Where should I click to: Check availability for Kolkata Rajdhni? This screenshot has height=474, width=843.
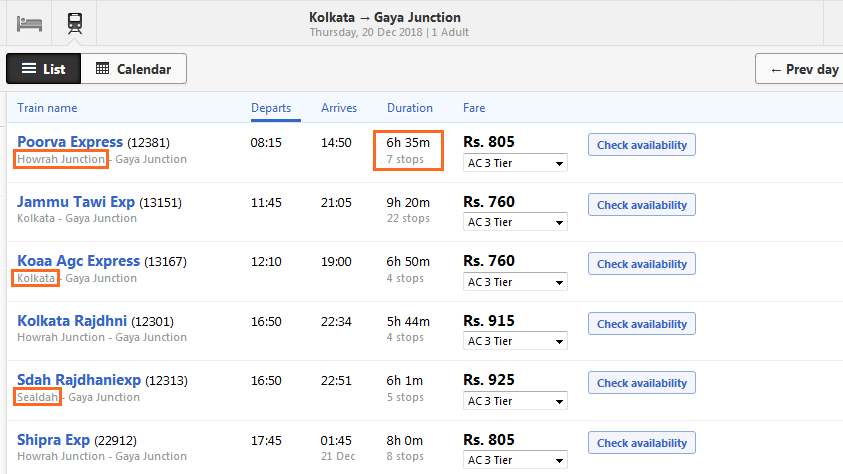pos(642,324)
